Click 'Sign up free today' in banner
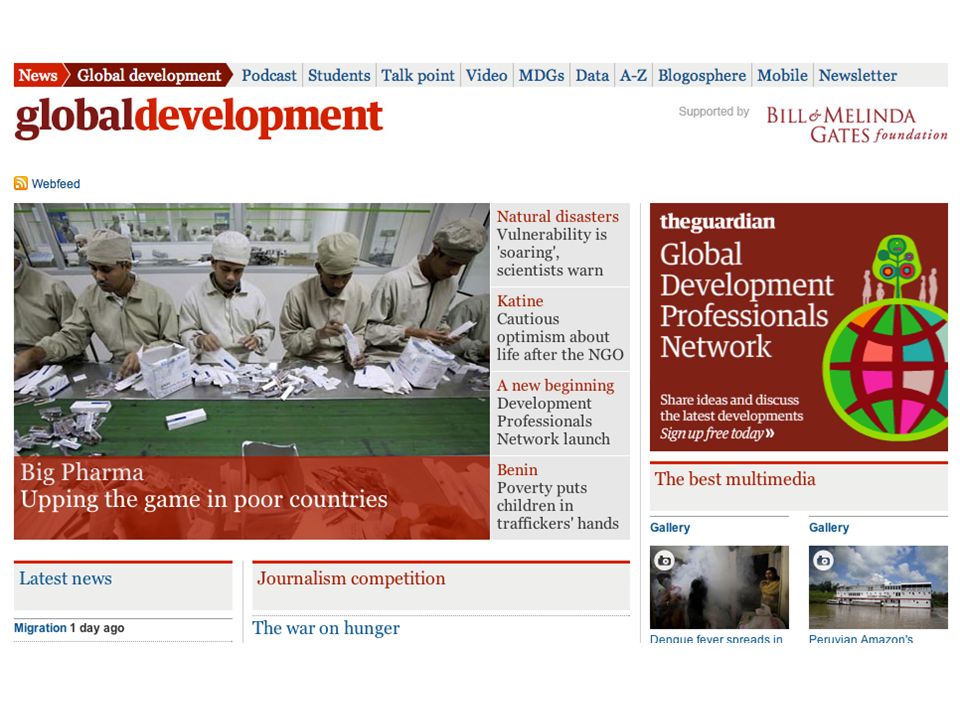This screenshot has width=960, height=720. 717,433
